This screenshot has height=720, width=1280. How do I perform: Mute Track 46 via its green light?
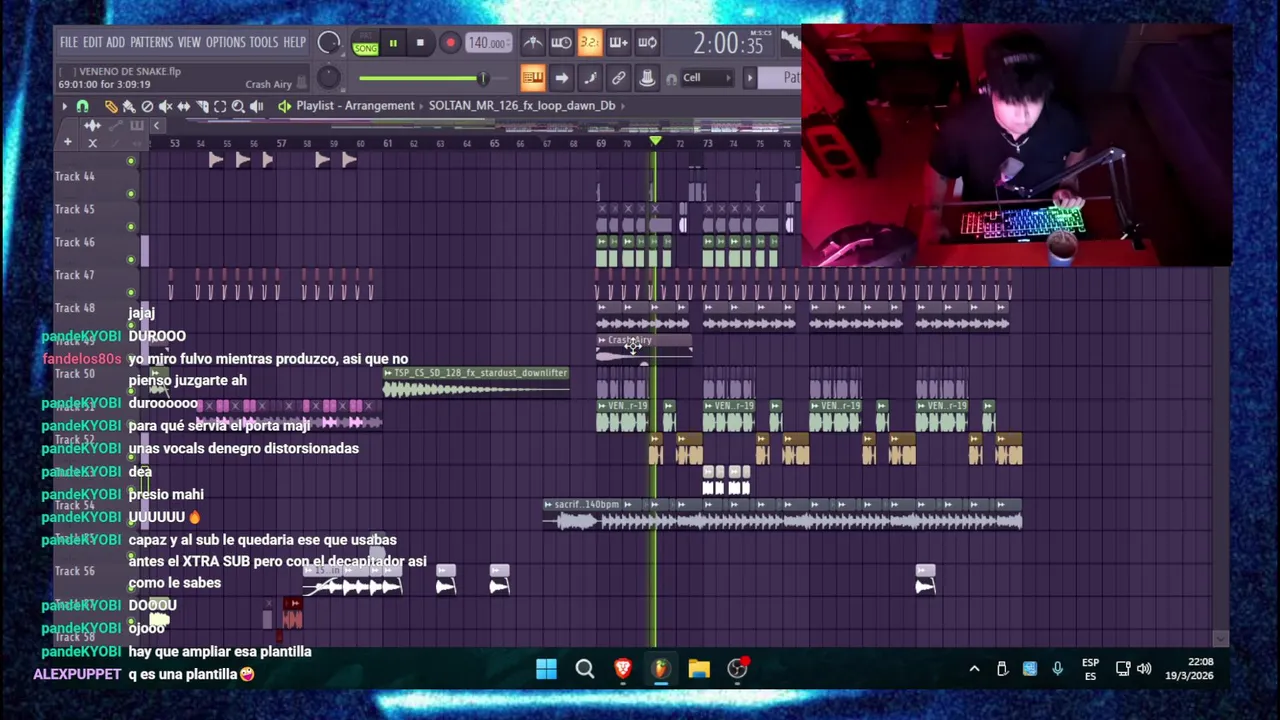tap(131, 260)
